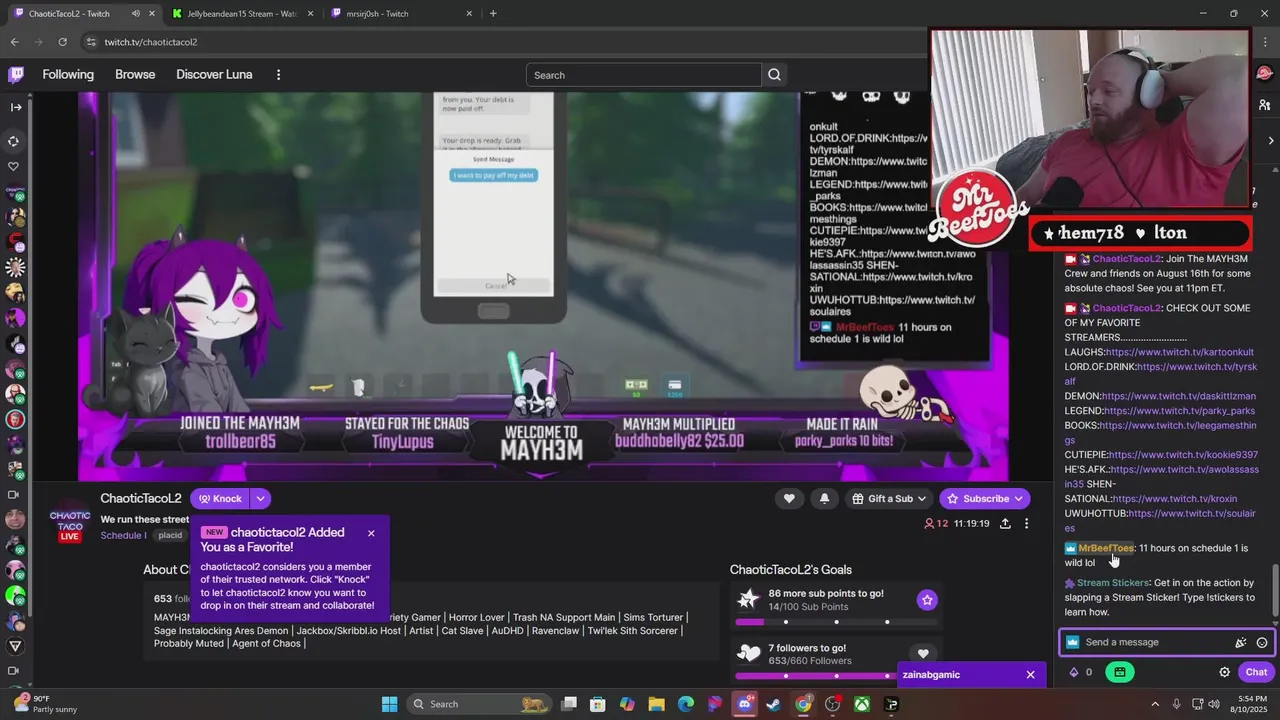Open the parky_parks link in chat
The image size is (1280, 720).
point(1179,411)
